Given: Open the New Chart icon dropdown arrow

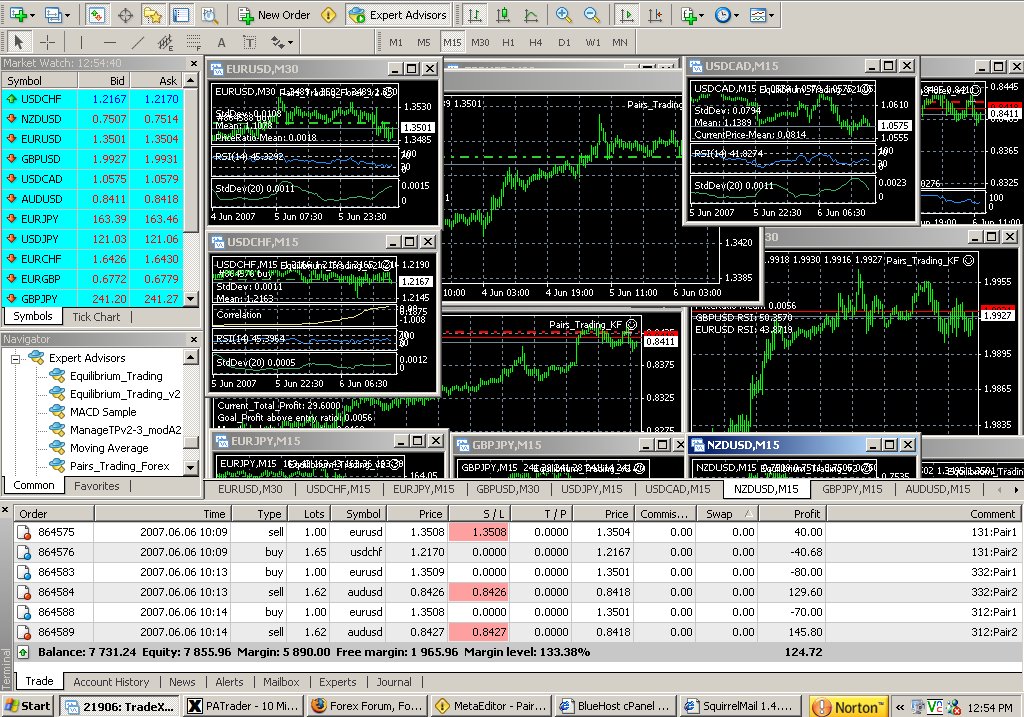Looking at the screenshot, I should pyautogui.click(x=32, y=15).
